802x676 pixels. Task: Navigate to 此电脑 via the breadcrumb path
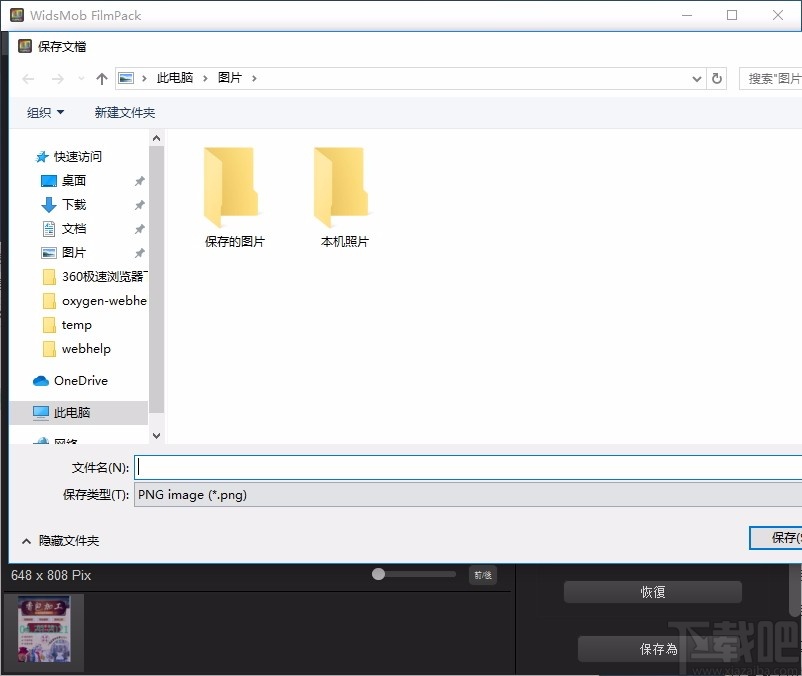177,77
